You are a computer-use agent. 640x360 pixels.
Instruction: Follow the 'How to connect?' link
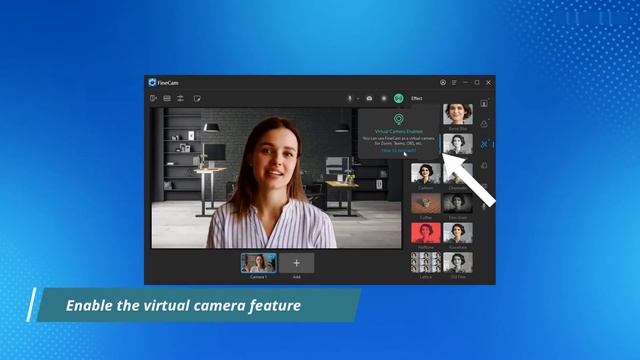tap(398, 150)
